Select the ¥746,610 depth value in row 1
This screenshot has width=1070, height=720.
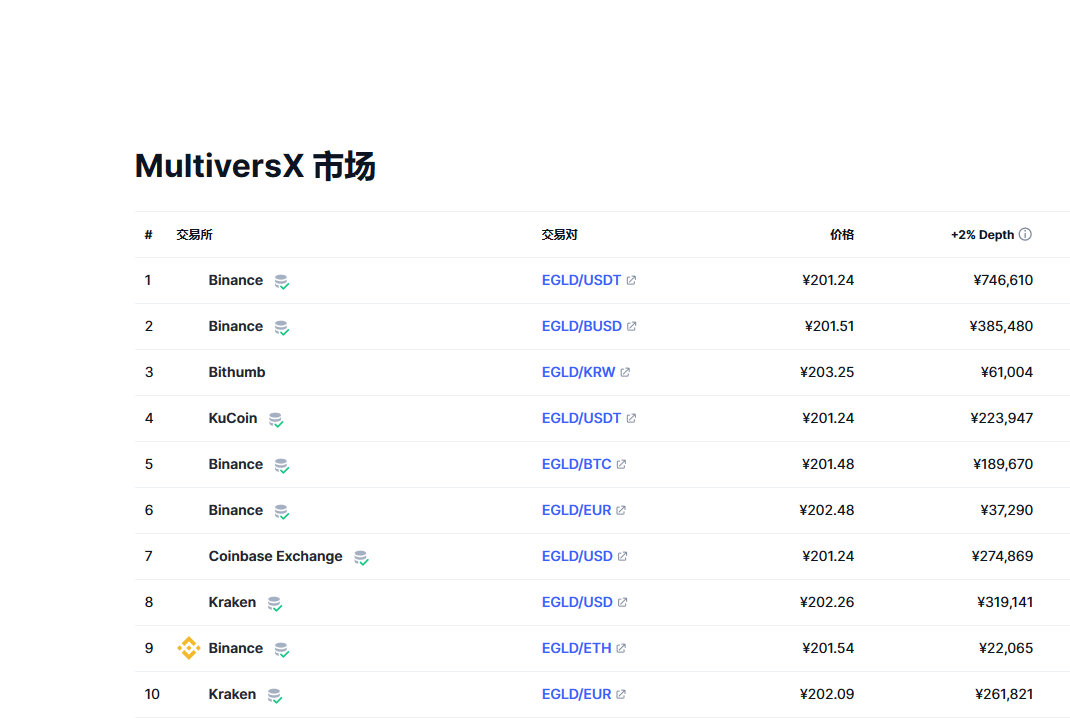1002,280
